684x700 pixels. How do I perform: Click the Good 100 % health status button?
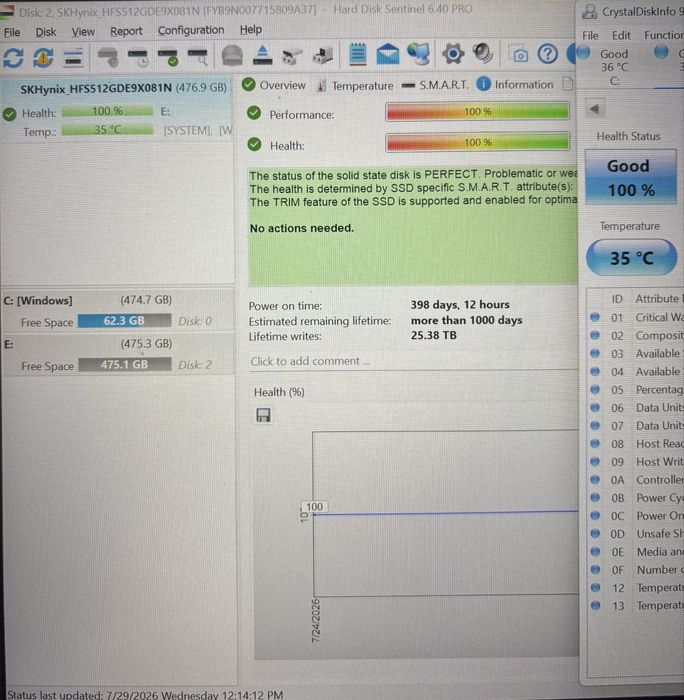(x=630, y=178)
